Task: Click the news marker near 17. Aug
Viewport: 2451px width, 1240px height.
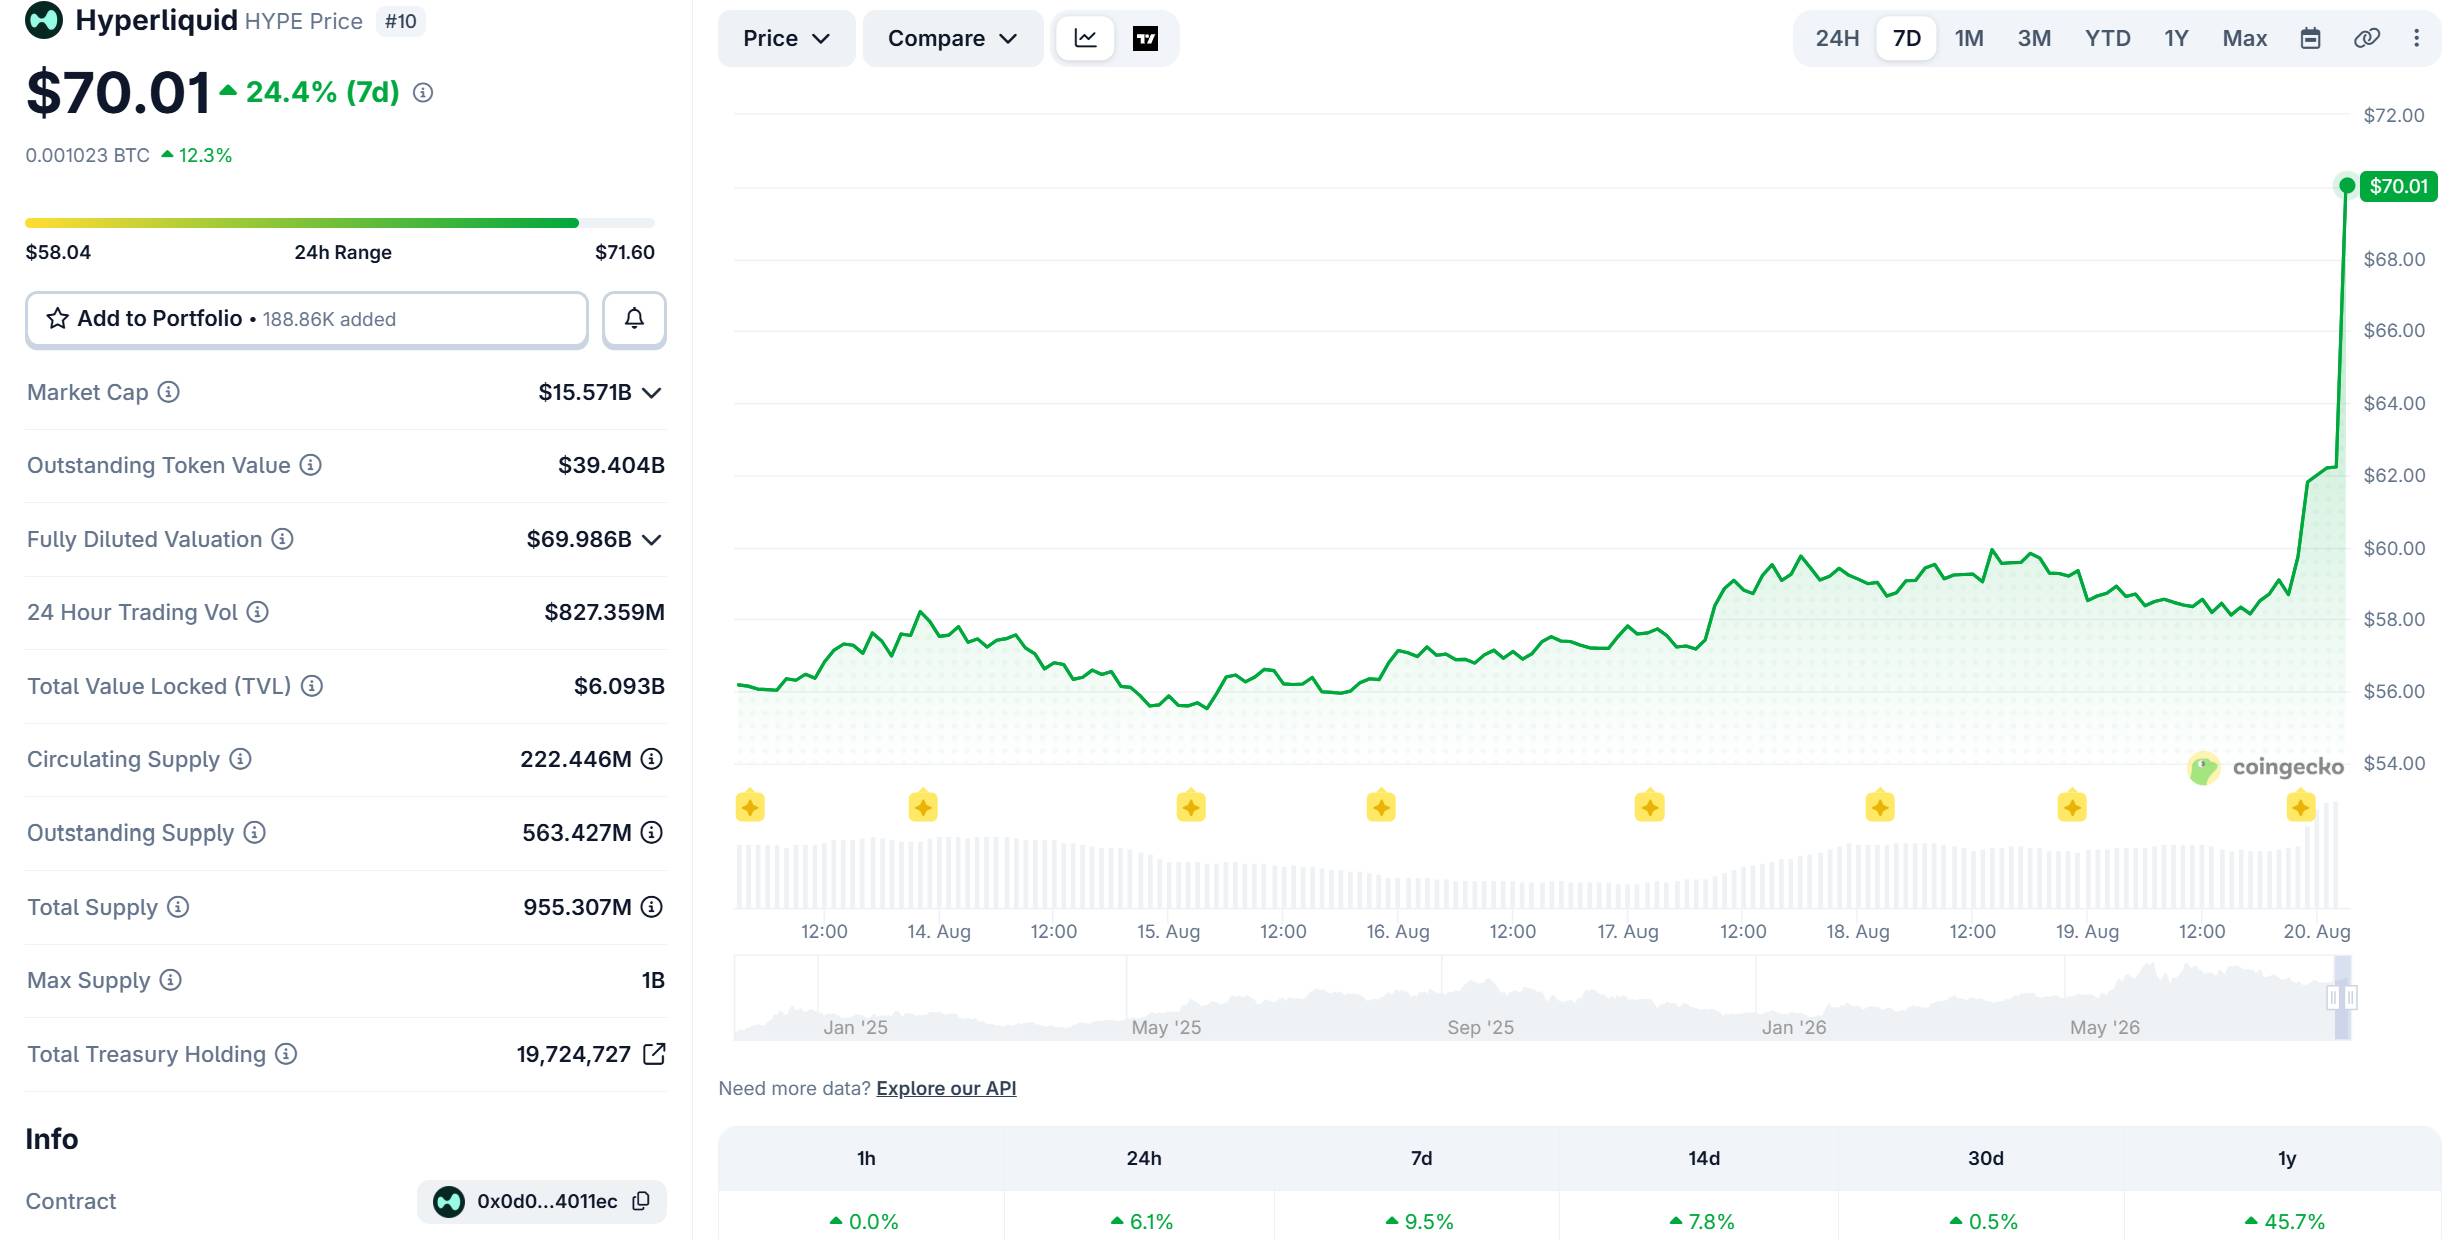Action: point(1649,806)
